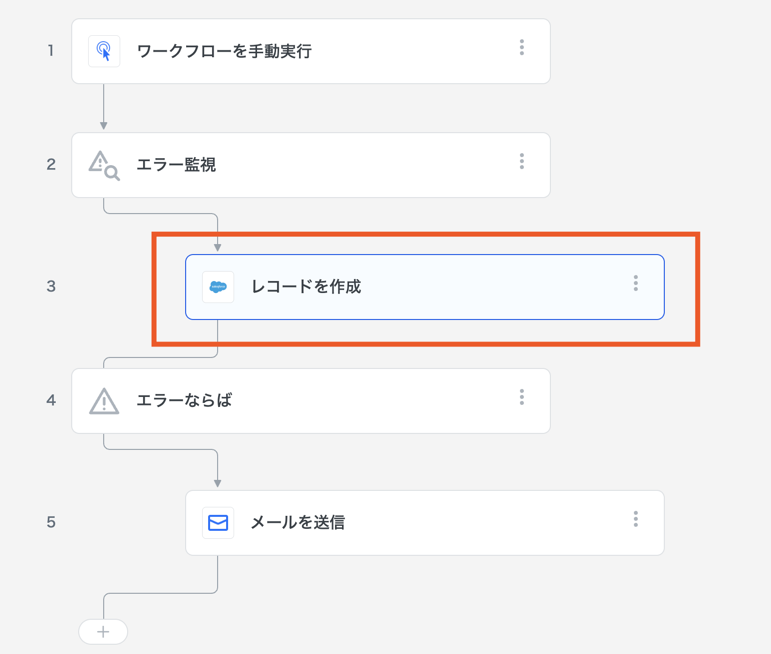Click step number 5 beside the mail step
Image resolution: width=771 pixels, height=654 pixels.
click(x=51, y=523)
